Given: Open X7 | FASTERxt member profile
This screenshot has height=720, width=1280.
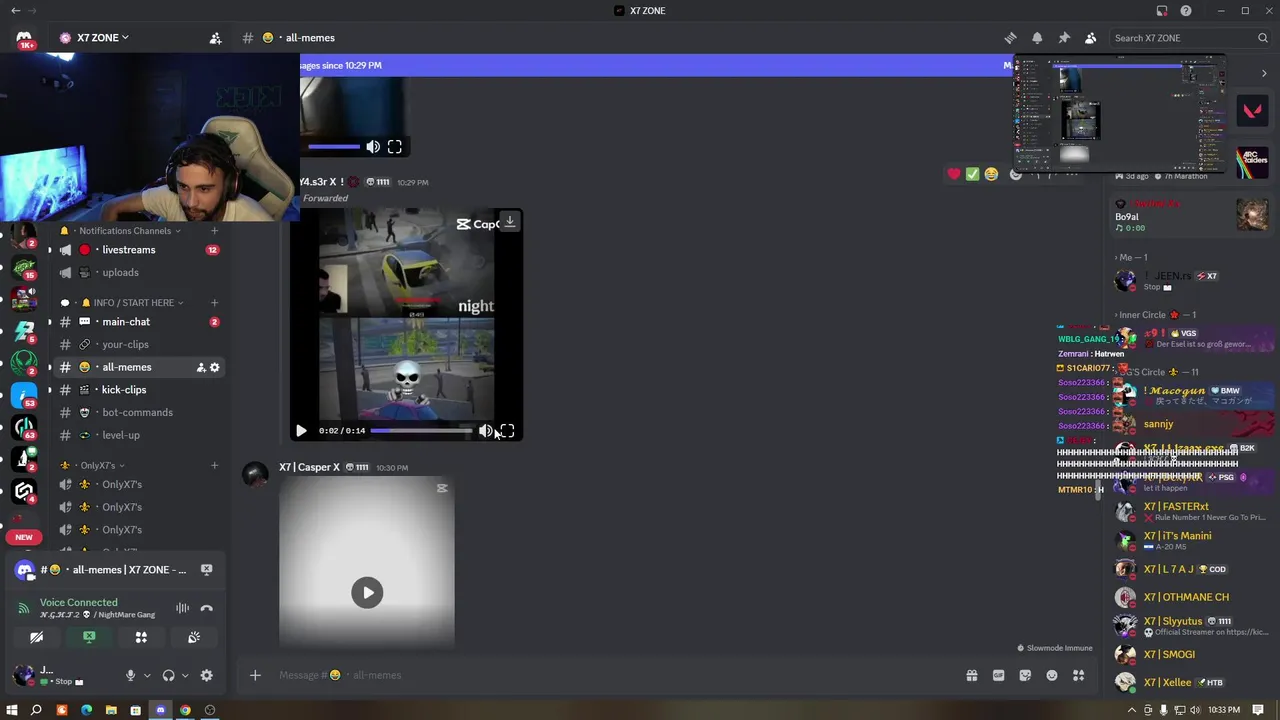Looking at the screenshot, I should [x=1190, y=511].
